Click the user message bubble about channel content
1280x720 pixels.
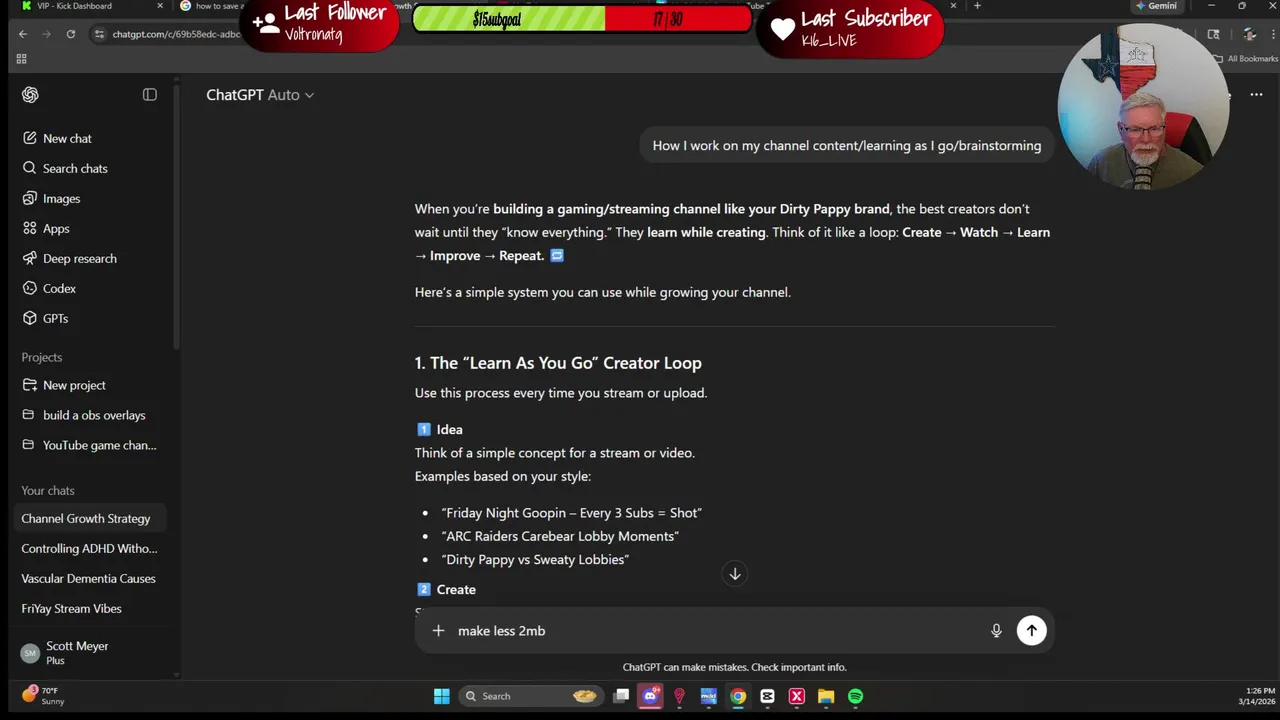[x=846, y=146]
